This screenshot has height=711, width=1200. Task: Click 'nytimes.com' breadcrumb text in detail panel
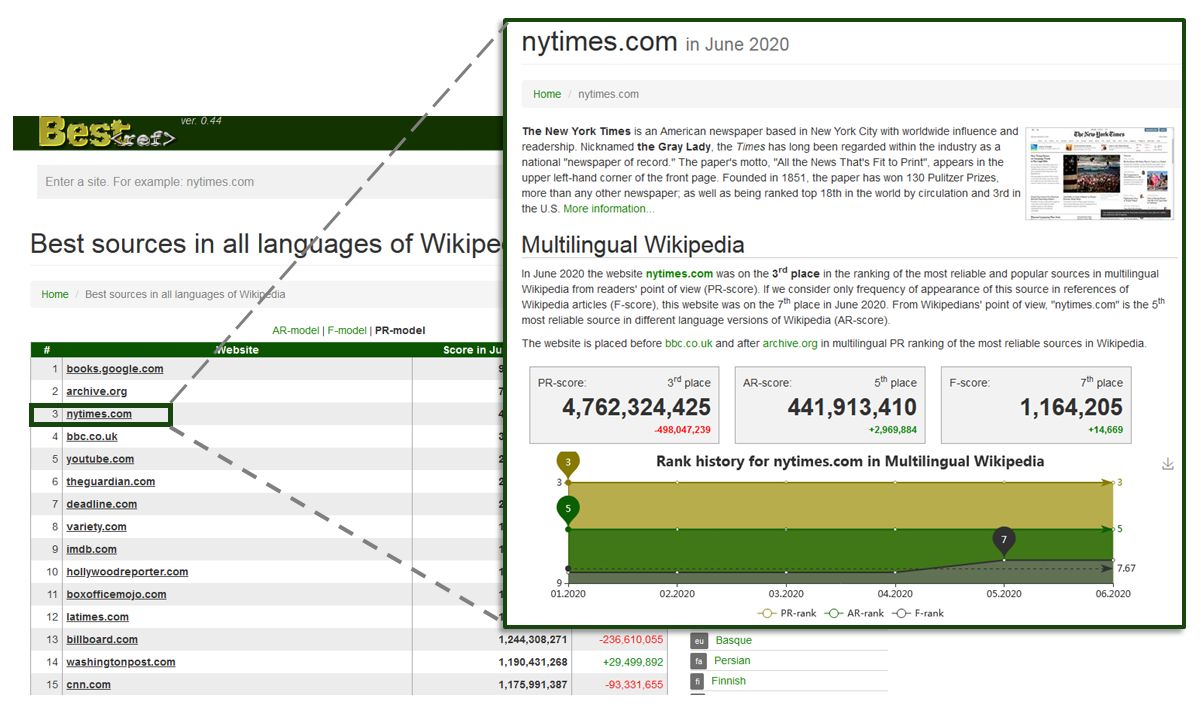pos(608,94)
